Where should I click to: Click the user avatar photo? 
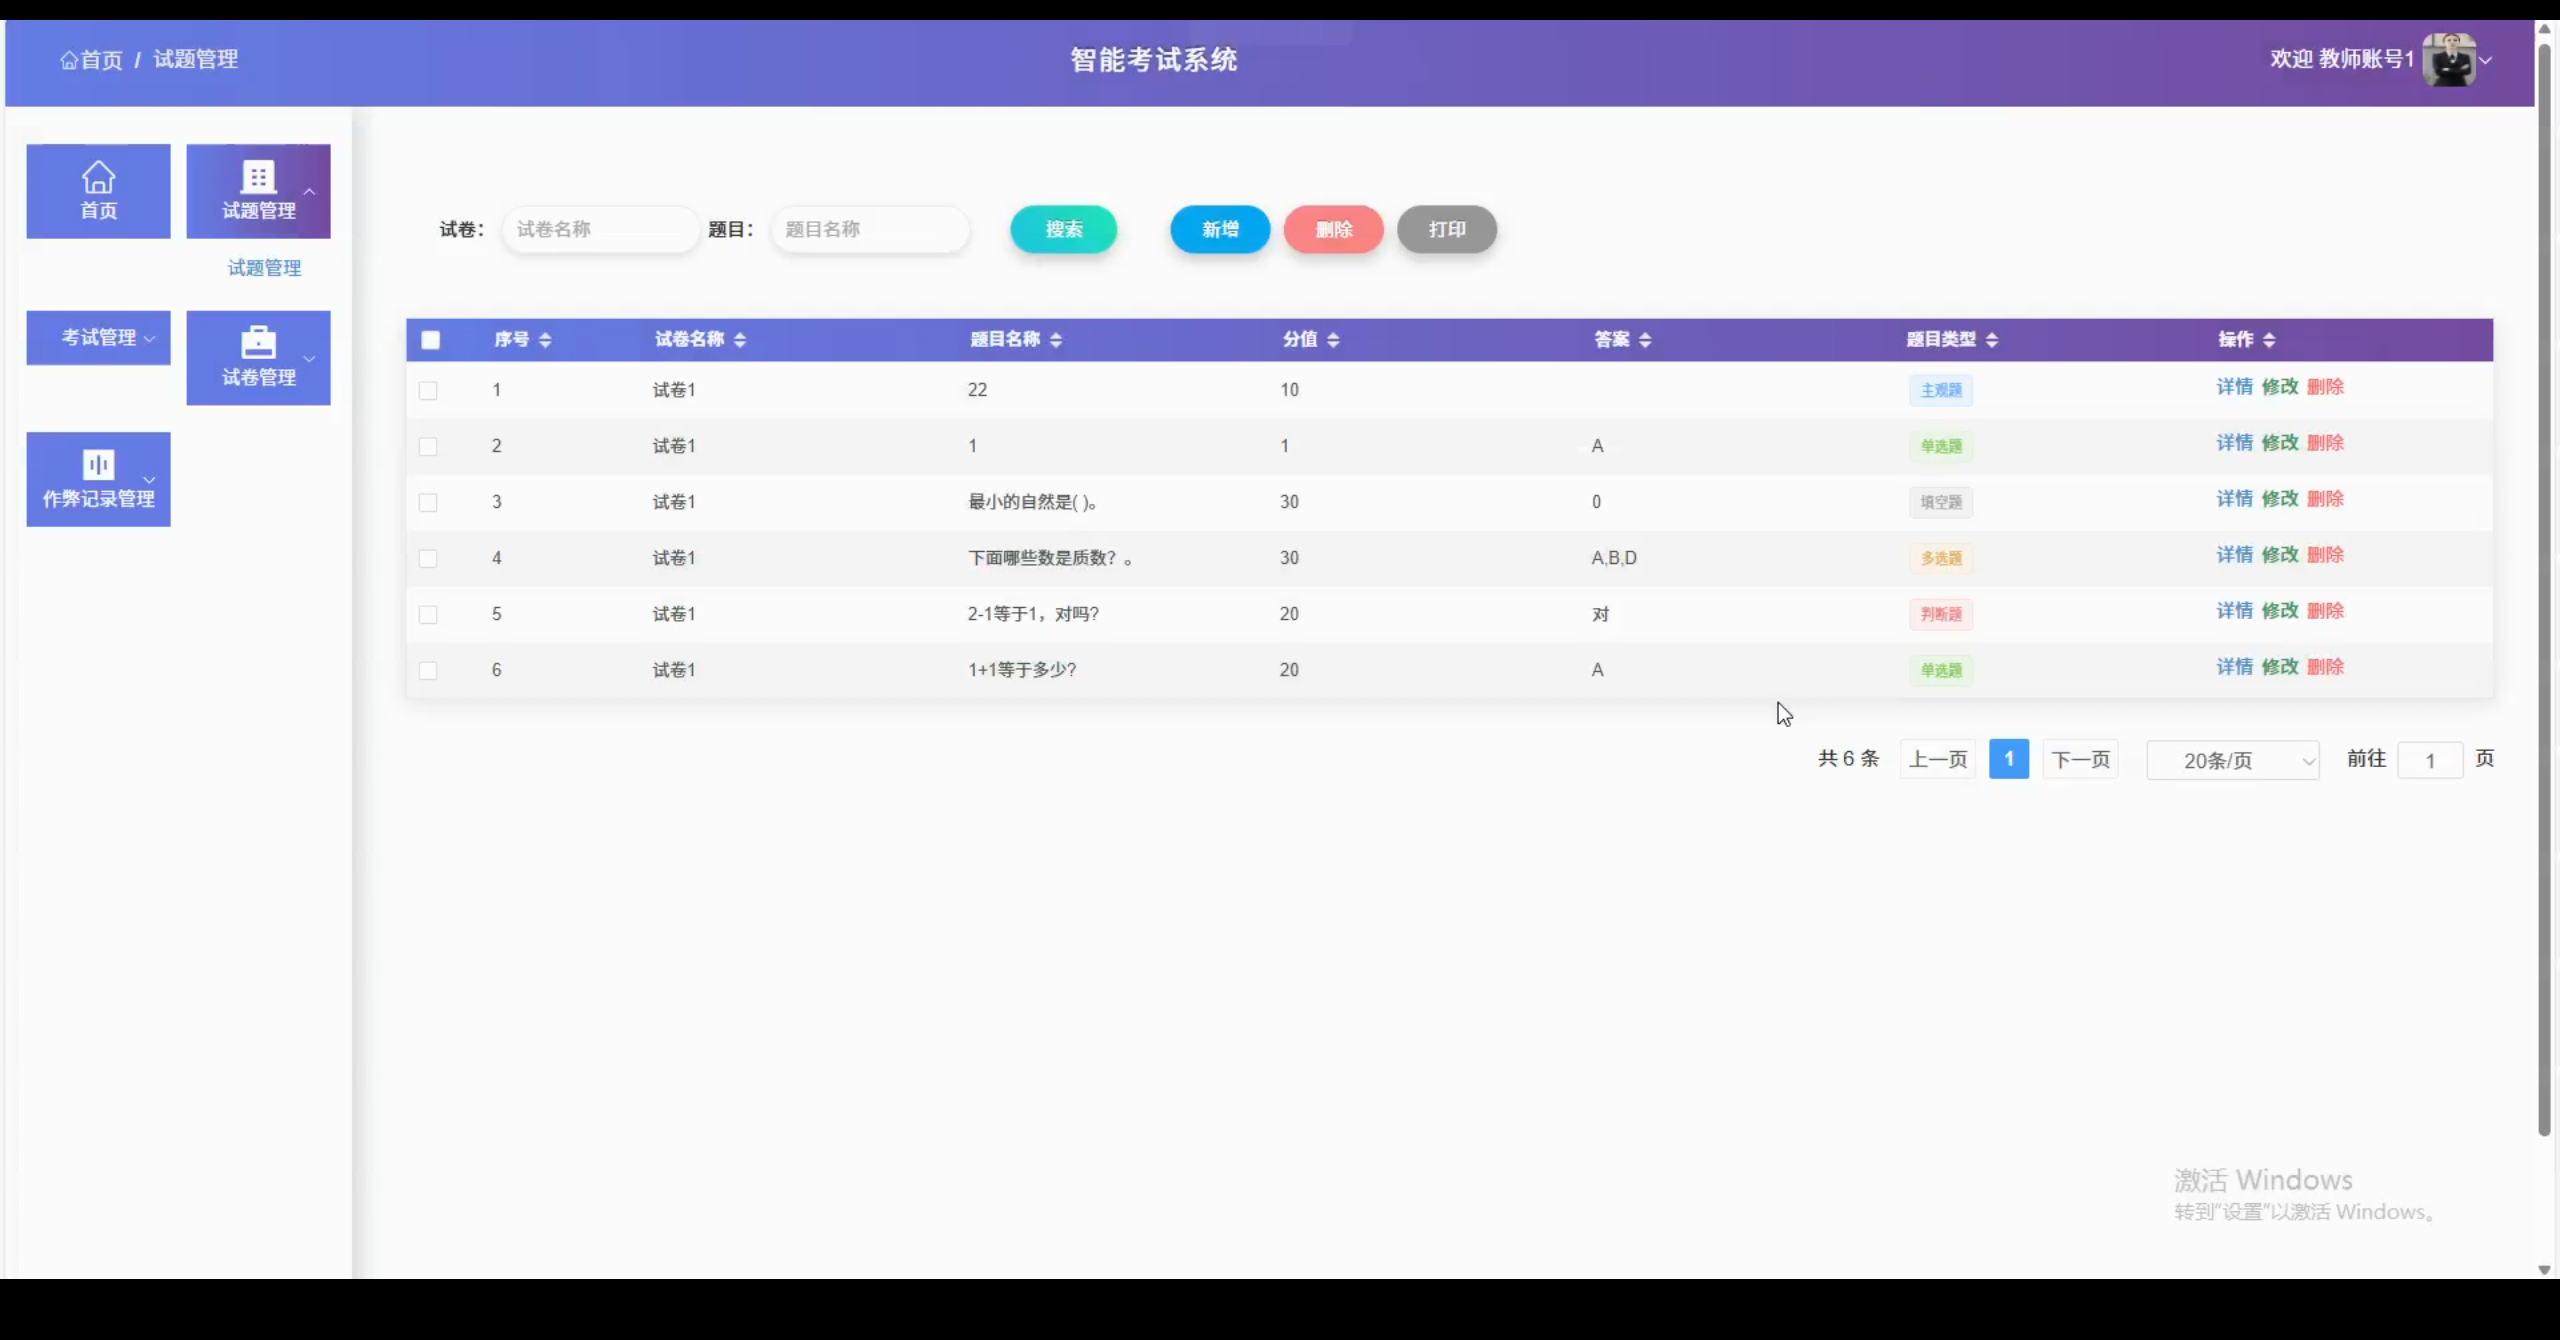[2449, 60]
